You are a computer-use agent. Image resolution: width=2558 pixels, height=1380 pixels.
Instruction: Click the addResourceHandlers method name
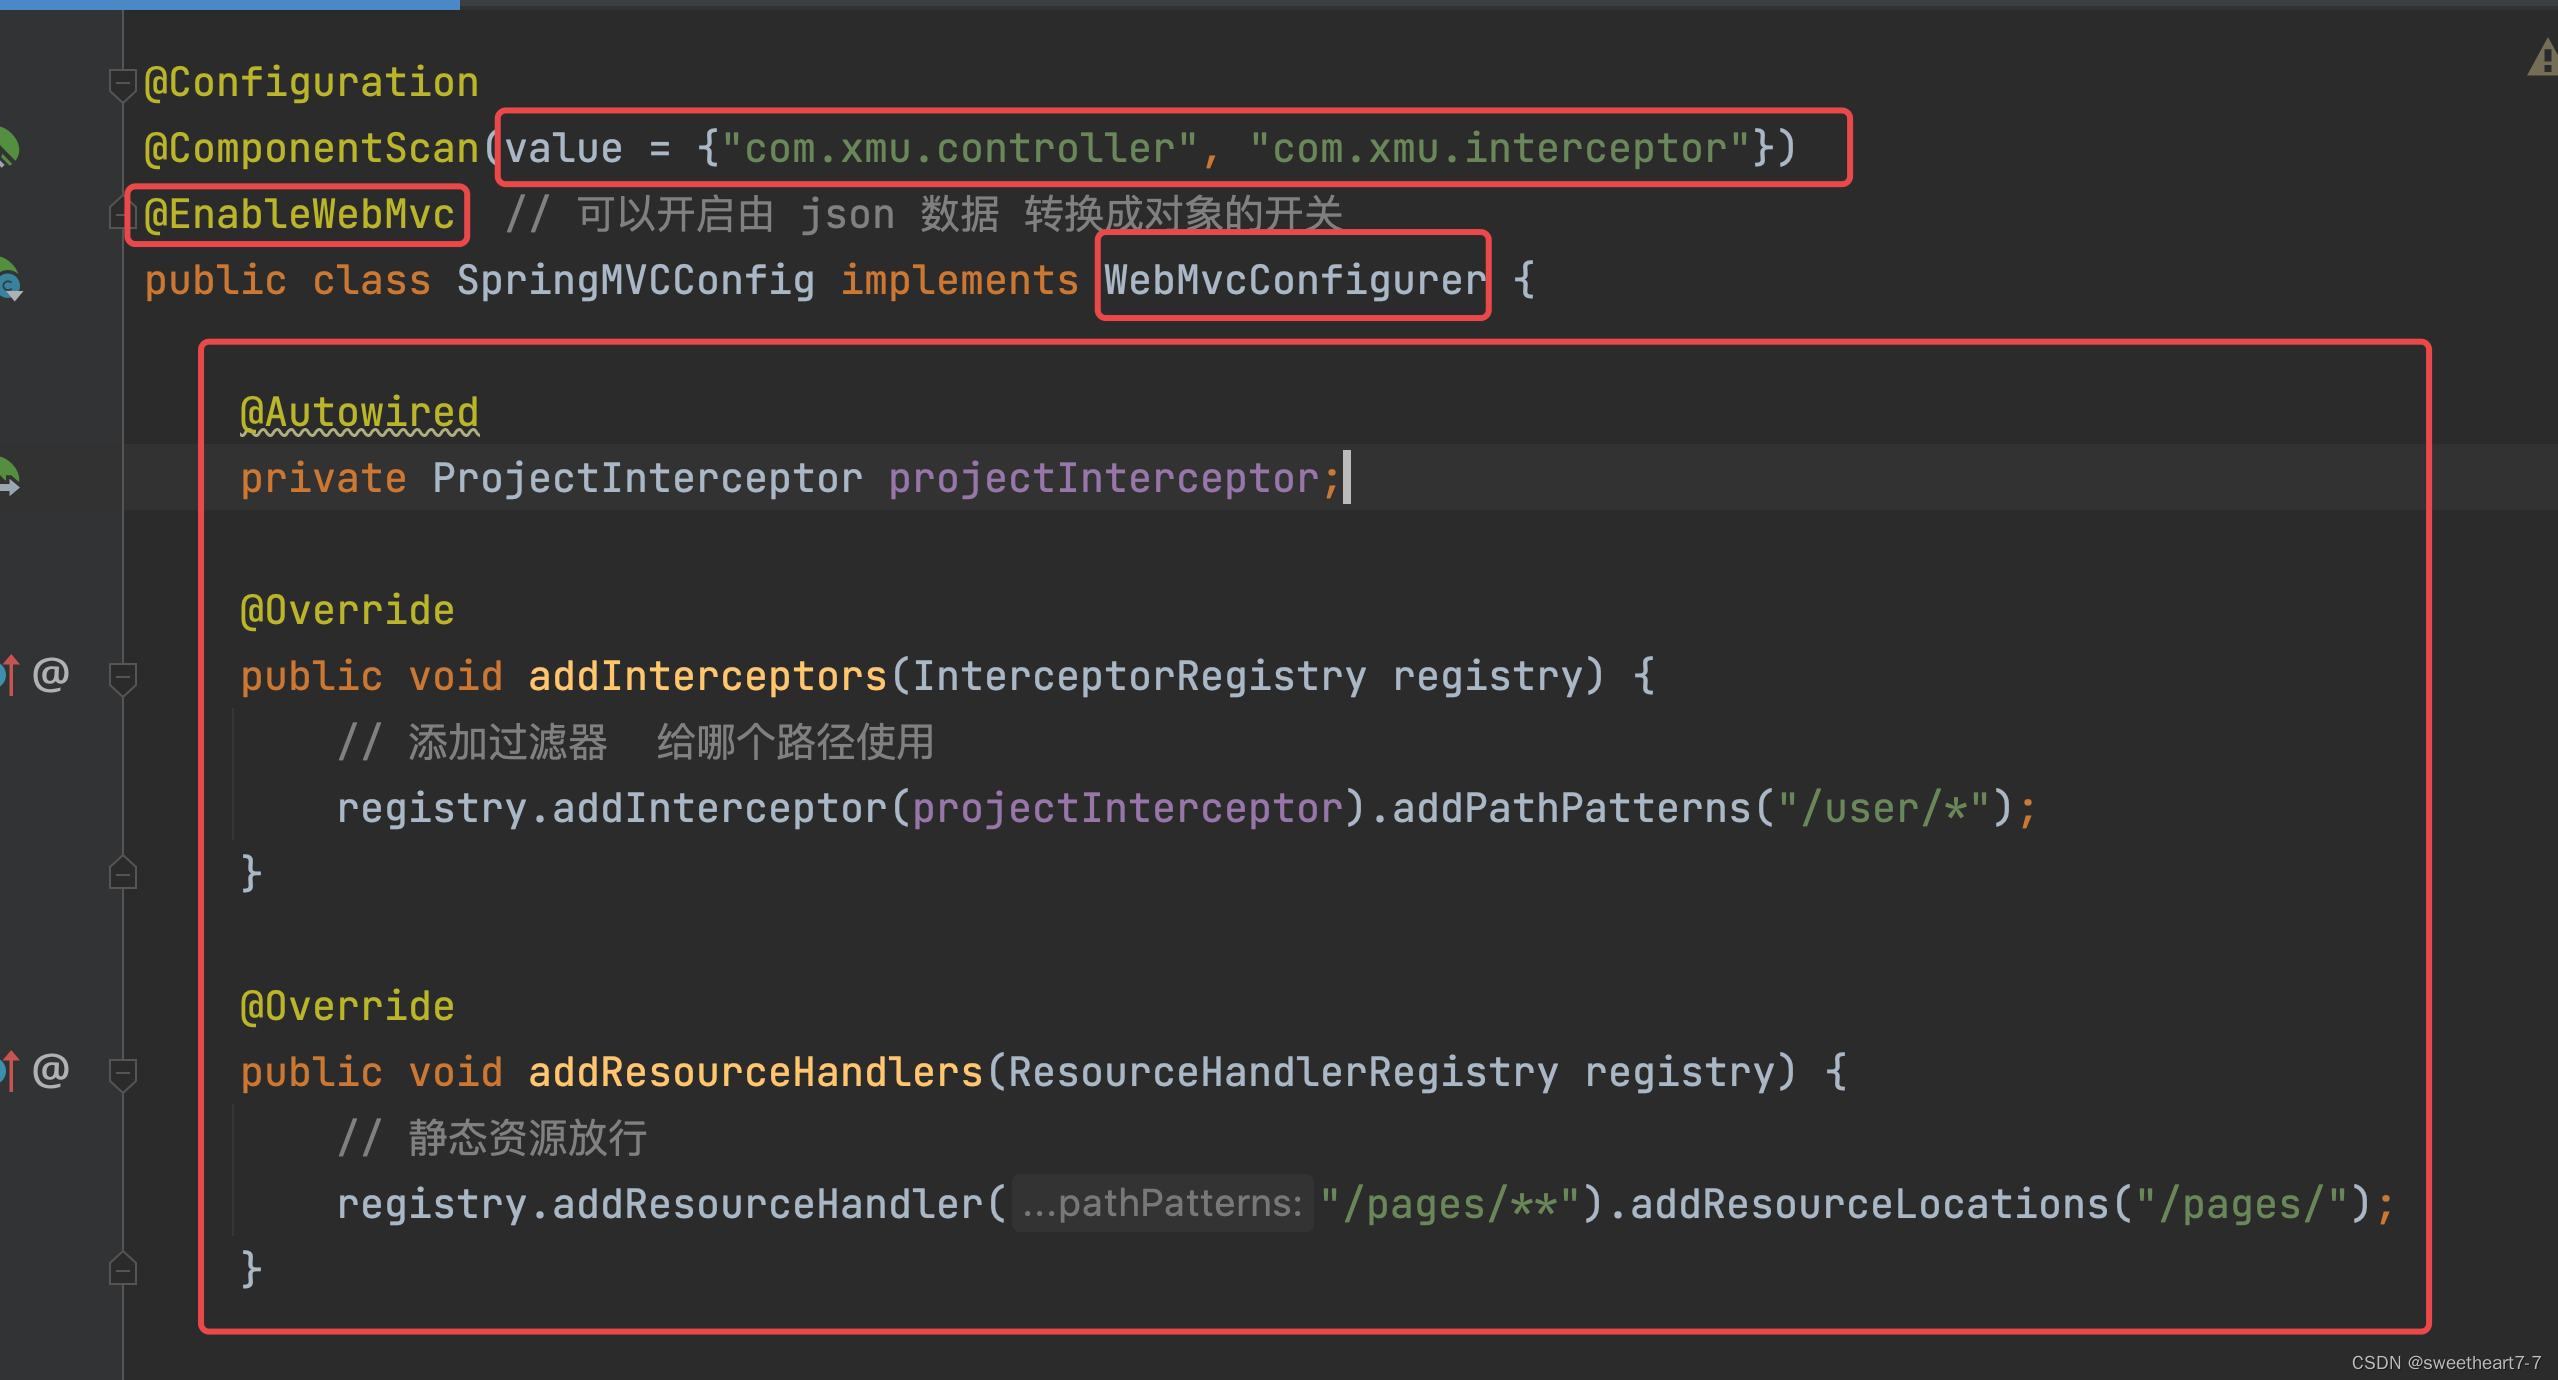[756, 1072]
